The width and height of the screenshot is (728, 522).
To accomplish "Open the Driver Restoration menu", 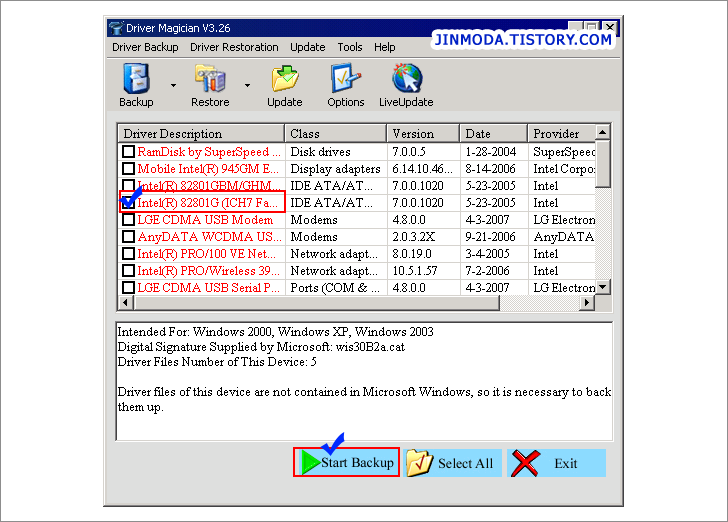I will coord(234,47).
